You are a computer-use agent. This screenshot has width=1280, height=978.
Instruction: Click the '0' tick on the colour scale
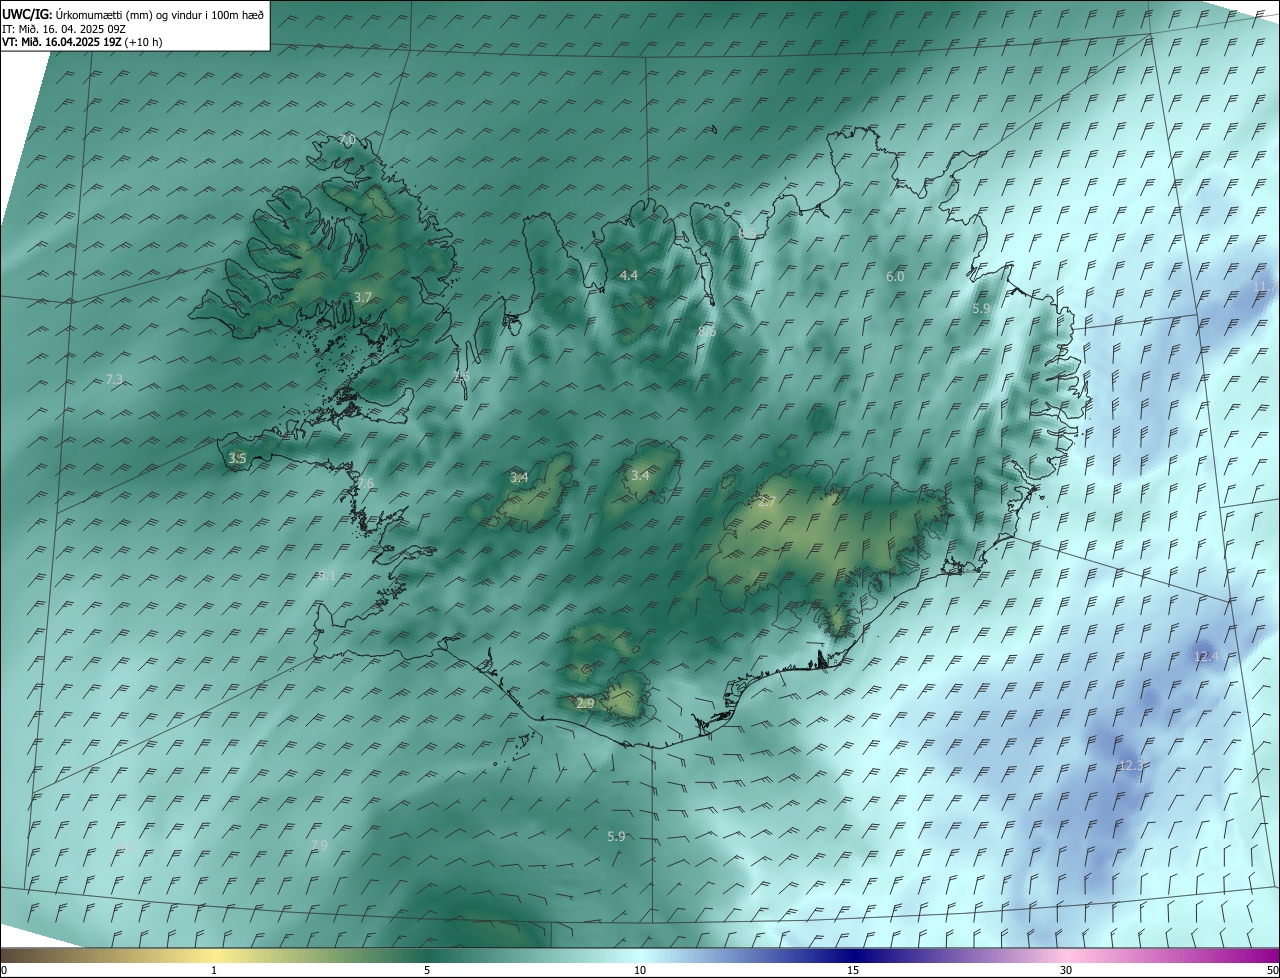[4, 970]
